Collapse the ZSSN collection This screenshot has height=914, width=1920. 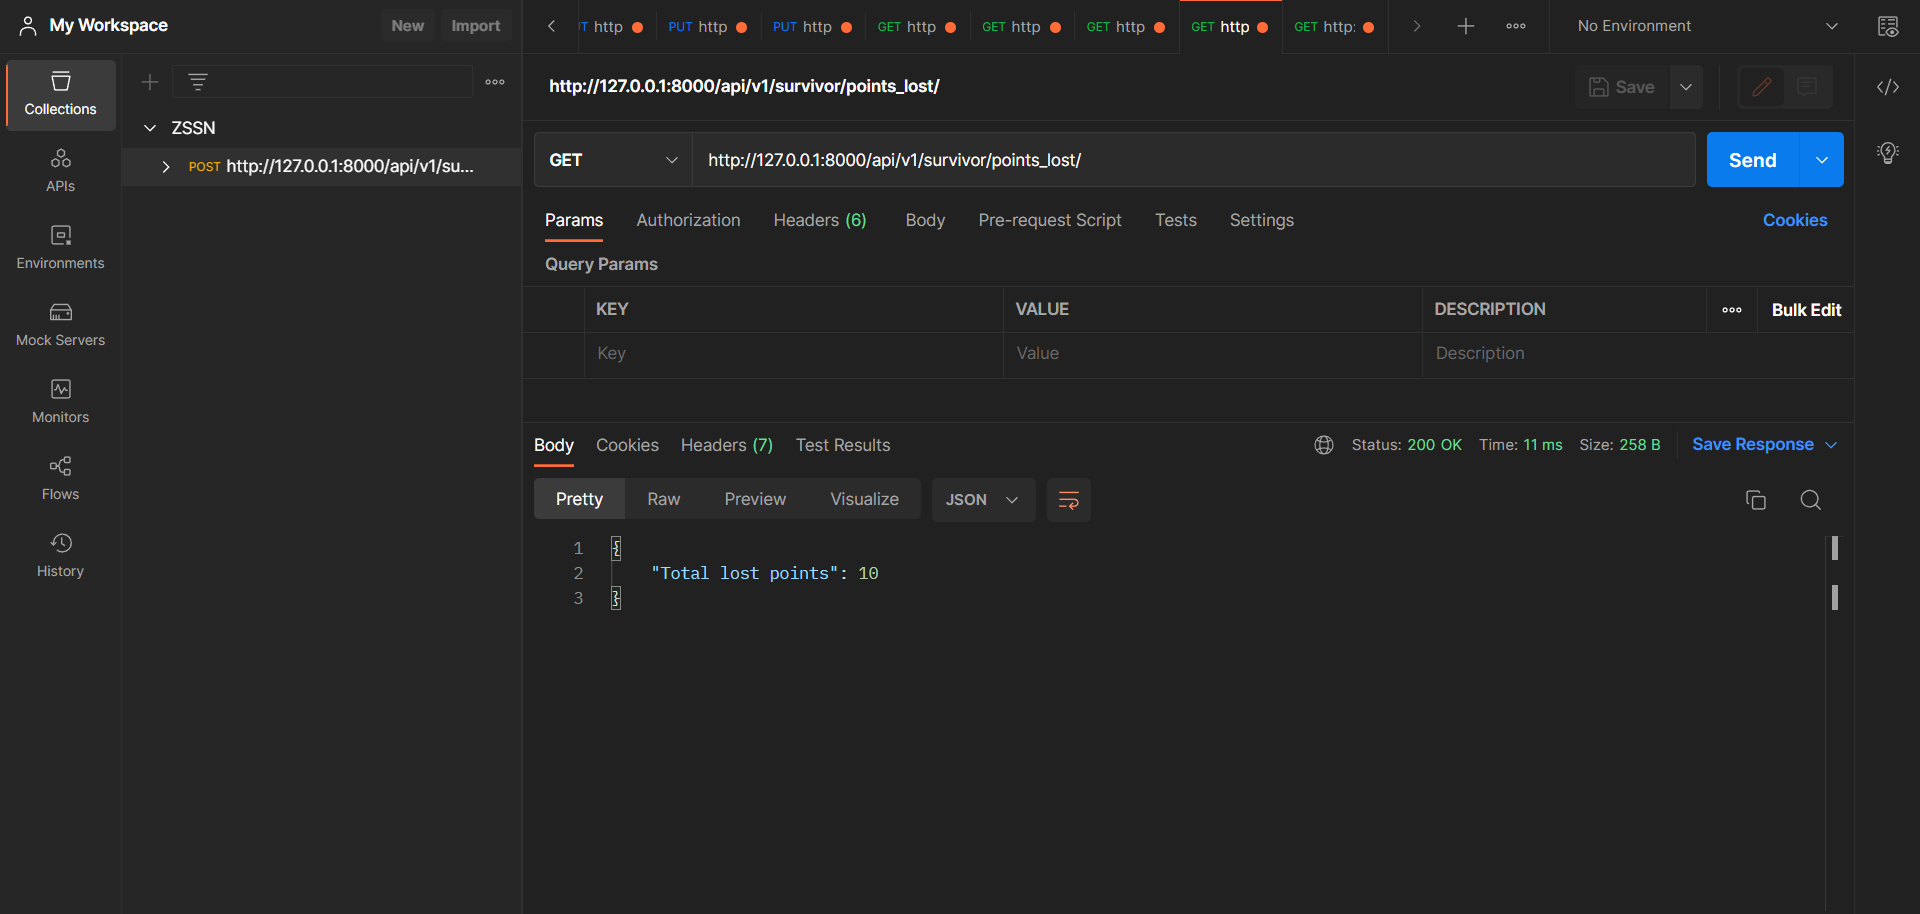tap(150, 128)
